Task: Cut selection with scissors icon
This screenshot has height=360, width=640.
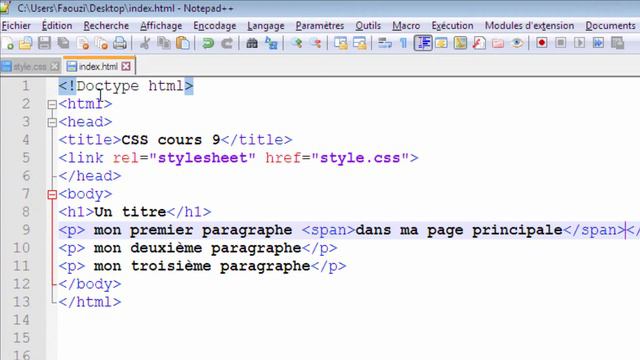Action: point(144,43)
